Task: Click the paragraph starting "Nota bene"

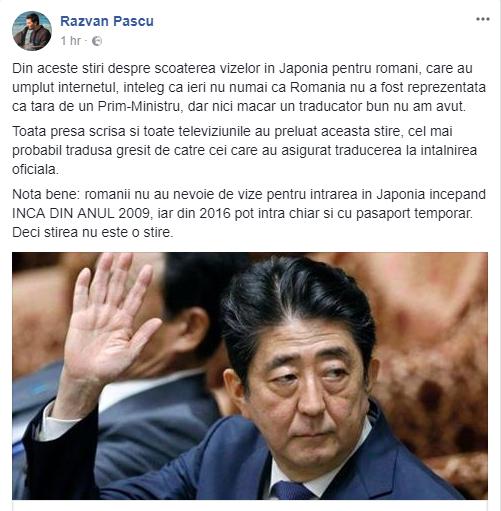Action: tap(249, 213)
